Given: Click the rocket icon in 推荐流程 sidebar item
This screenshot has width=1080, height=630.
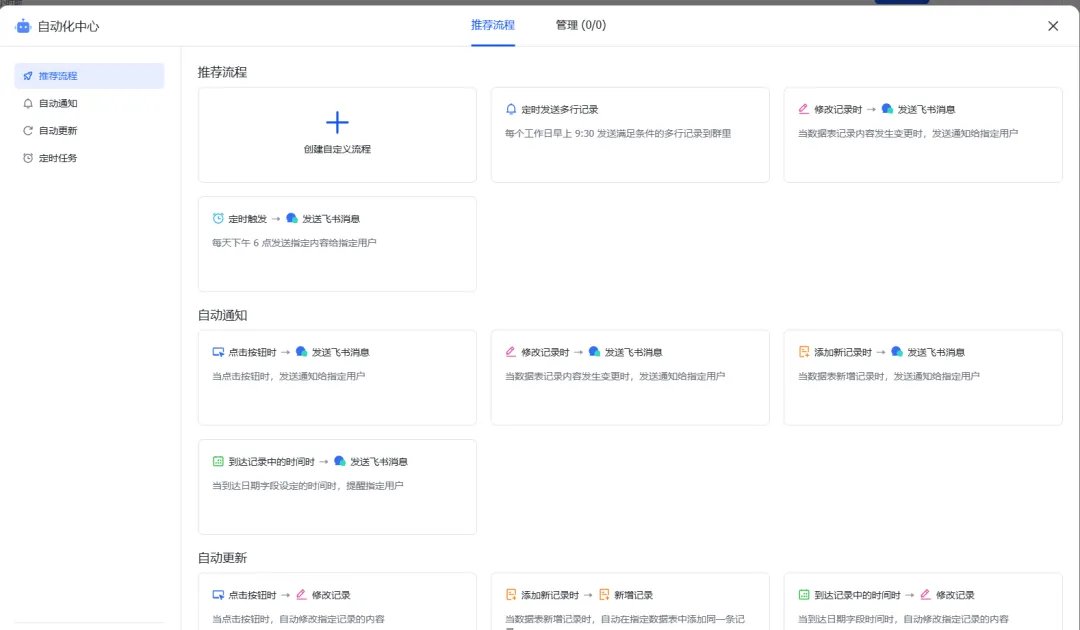Looking at the screenshot, I should pyautogui.click(x=28, y=76).
